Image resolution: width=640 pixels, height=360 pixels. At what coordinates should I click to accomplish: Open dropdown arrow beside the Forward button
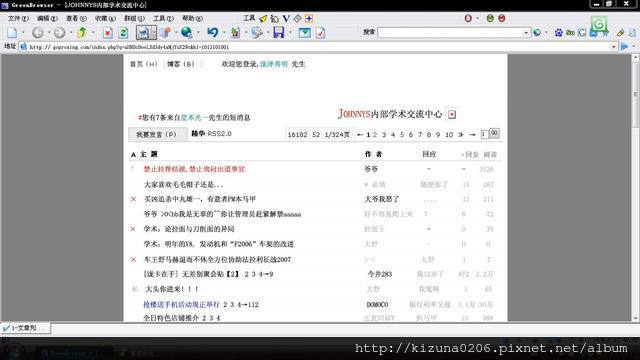coord(70,33)
